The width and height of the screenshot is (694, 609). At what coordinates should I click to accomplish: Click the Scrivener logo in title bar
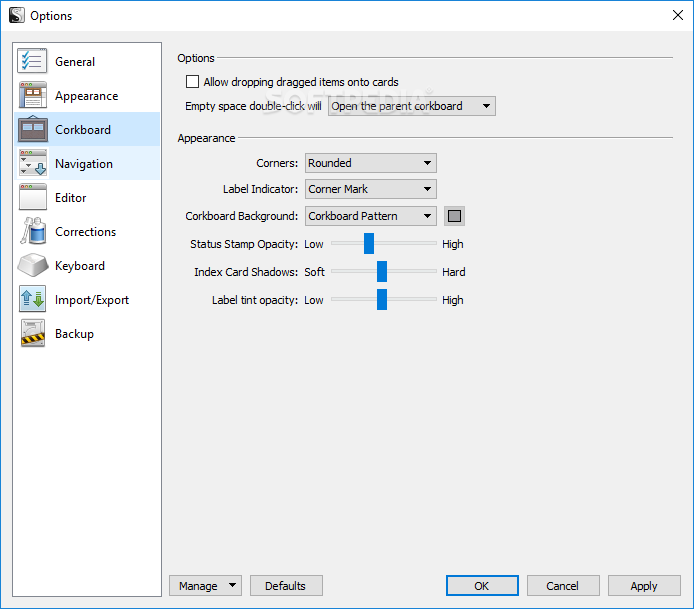click(x=16, y=15)
